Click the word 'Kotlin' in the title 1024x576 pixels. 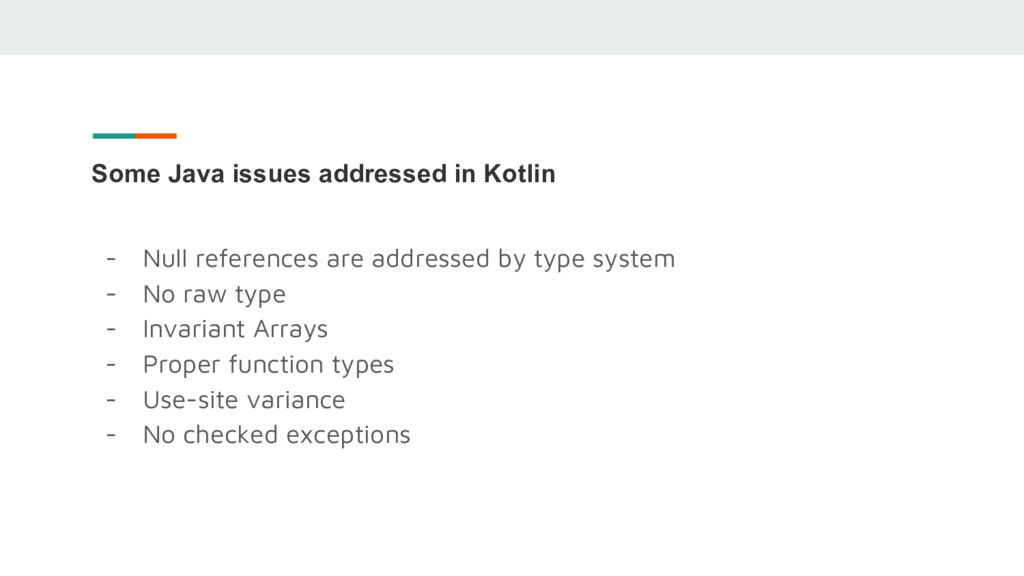pyautogui.click(x=519, y=174)
